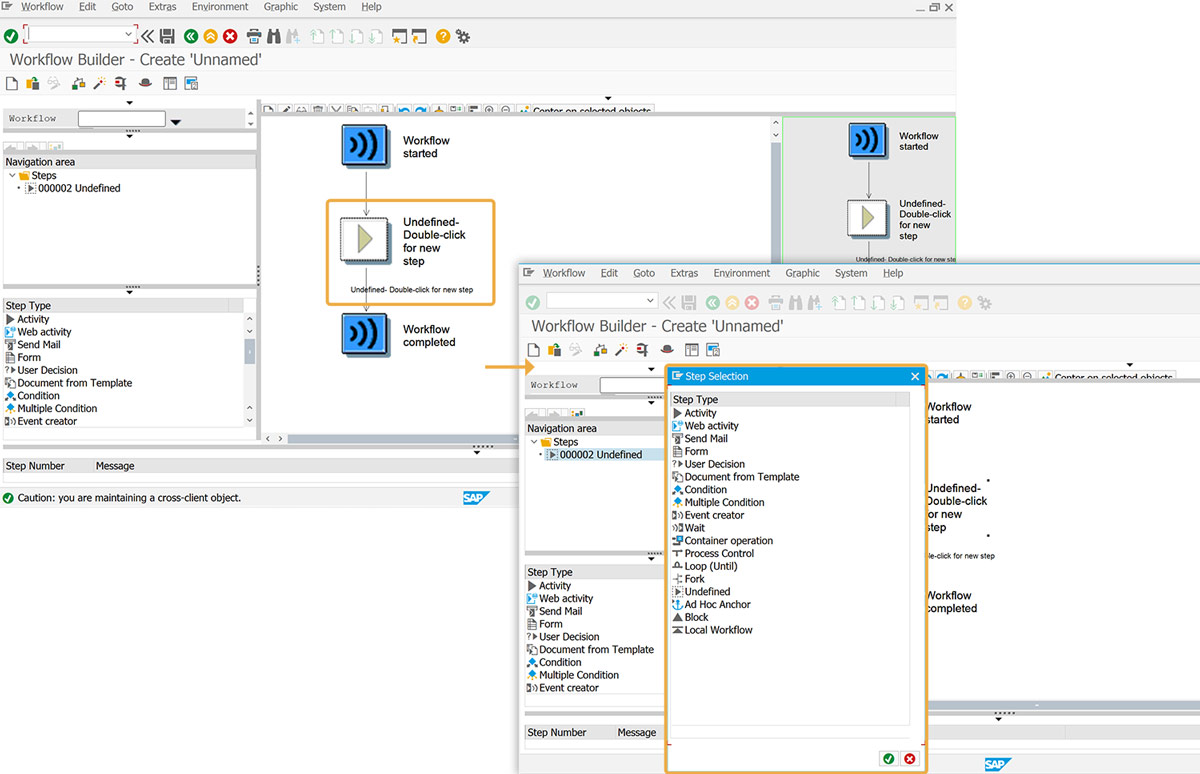
Task: Click orange Exit arrow icon in back window
Action: point(210,36)
